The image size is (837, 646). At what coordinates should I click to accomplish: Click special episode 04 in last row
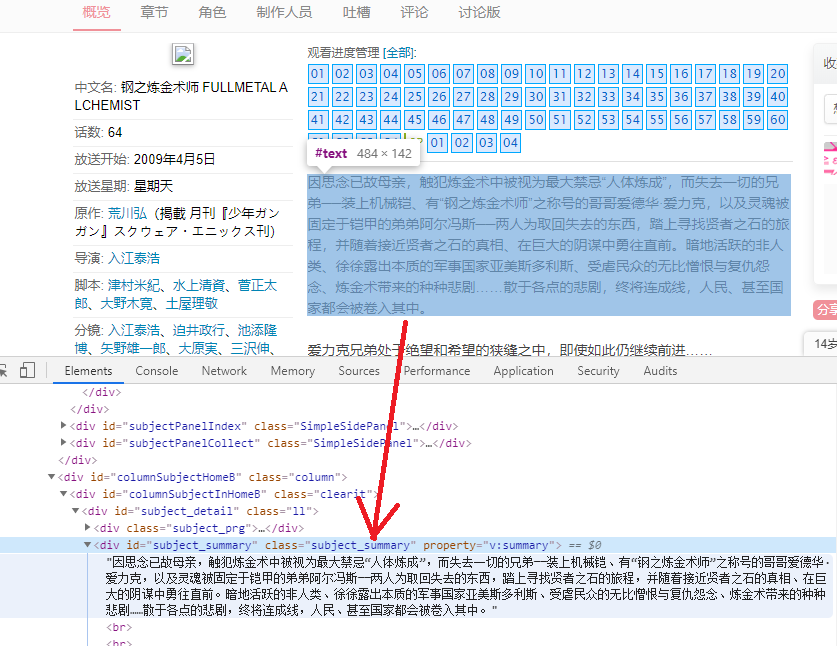click(x=510, y=143)
